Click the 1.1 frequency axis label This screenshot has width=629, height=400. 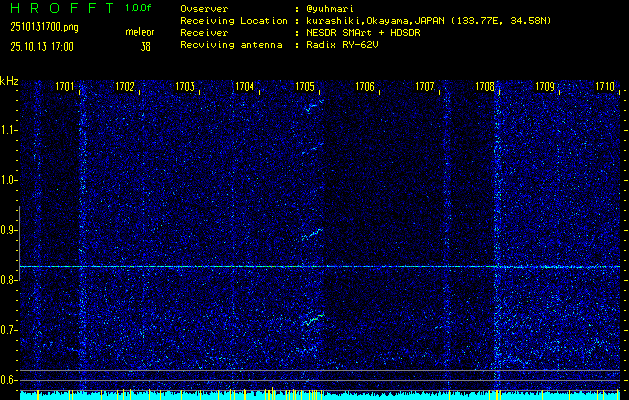pos(7,130)
